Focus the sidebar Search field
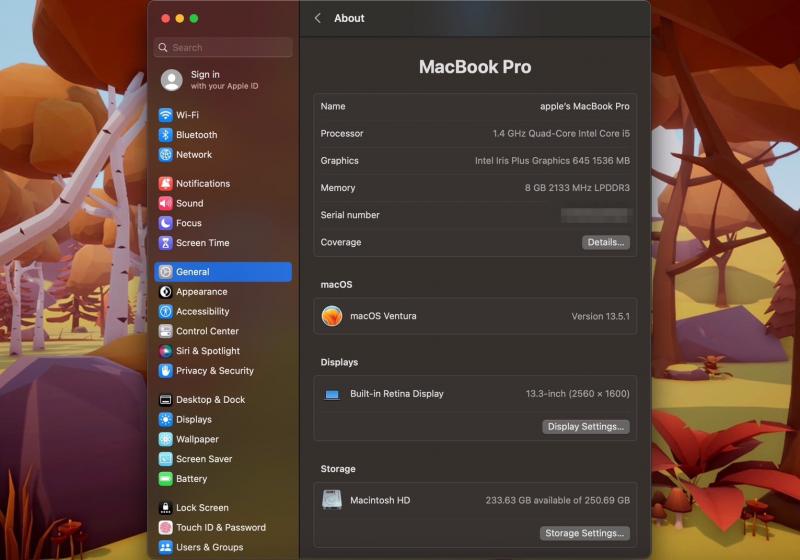The width and height of the screenshot is (800, 560). click(x=223, y=47)
